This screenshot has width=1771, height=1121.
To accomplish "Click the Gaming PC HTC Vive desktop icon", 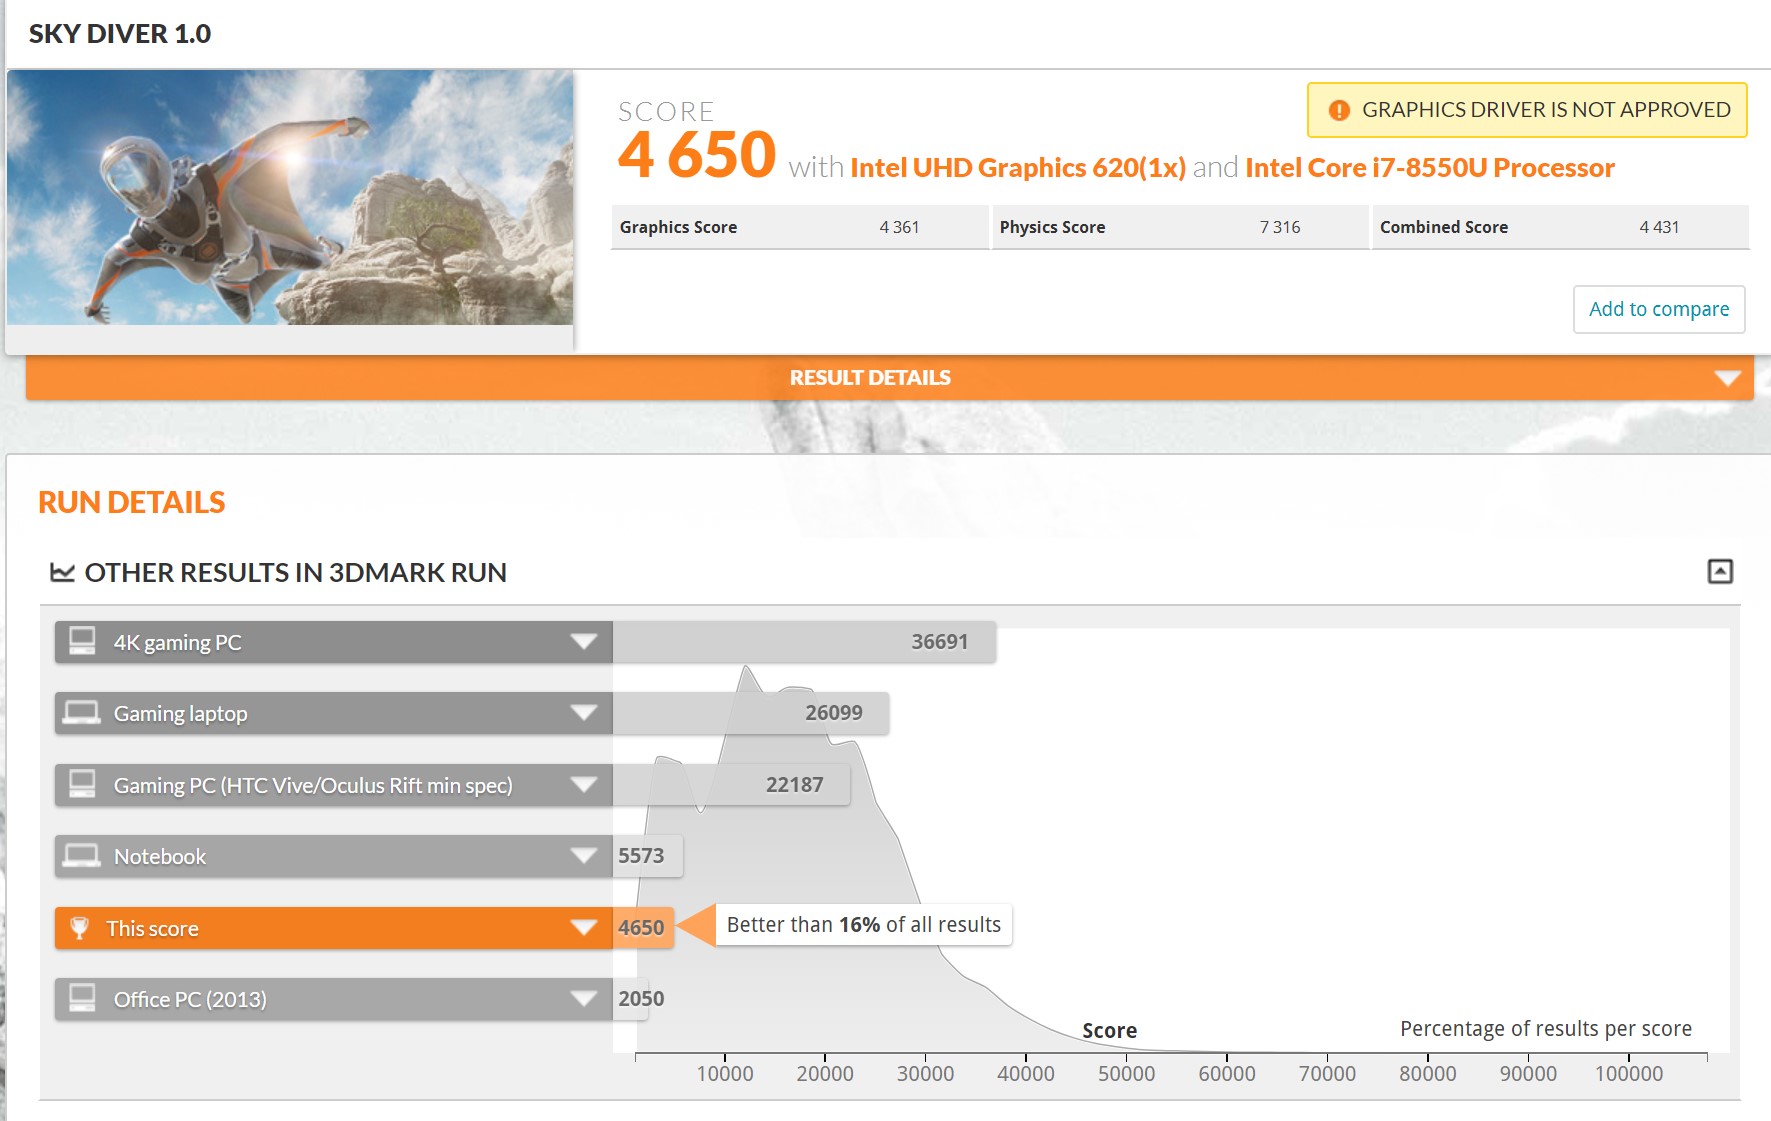I will coord(82,784).
